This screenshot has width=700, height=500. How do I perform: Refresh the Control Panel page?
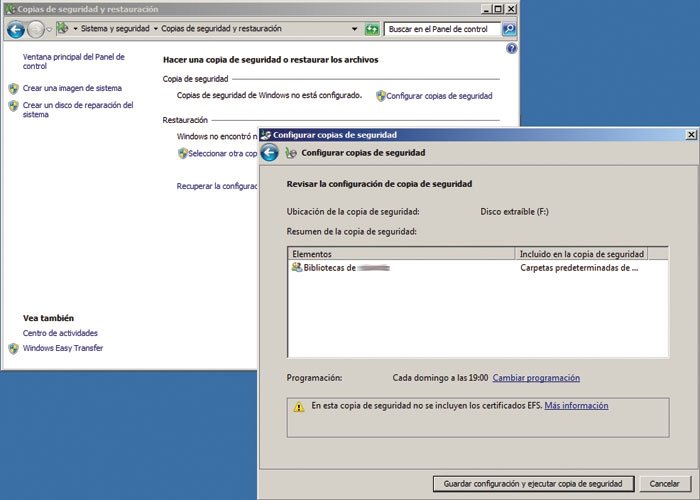[372, 29]
